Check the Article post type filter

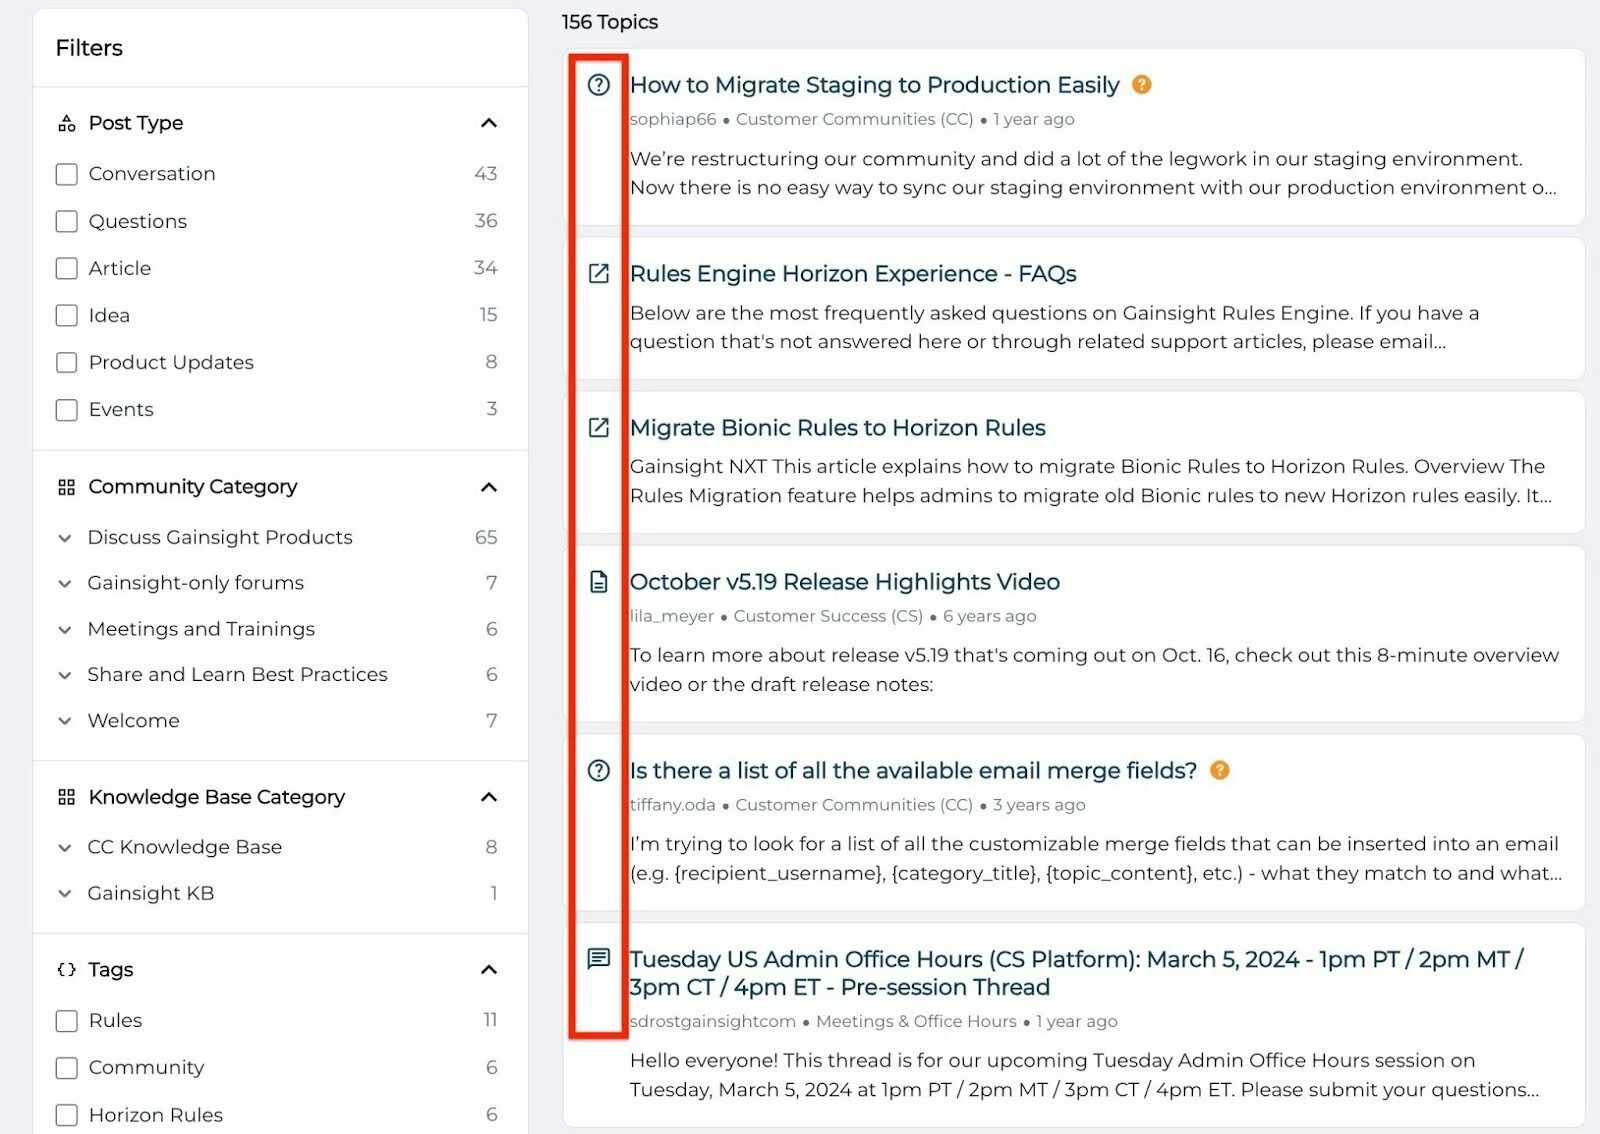67,268
